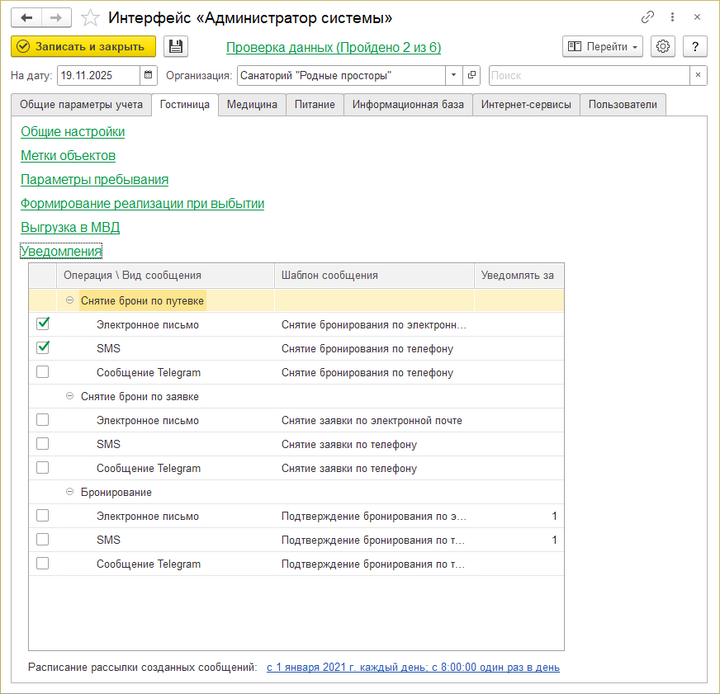Click the back navigation arrow
This screenshot has height=694, width=720.
[26, 18]
